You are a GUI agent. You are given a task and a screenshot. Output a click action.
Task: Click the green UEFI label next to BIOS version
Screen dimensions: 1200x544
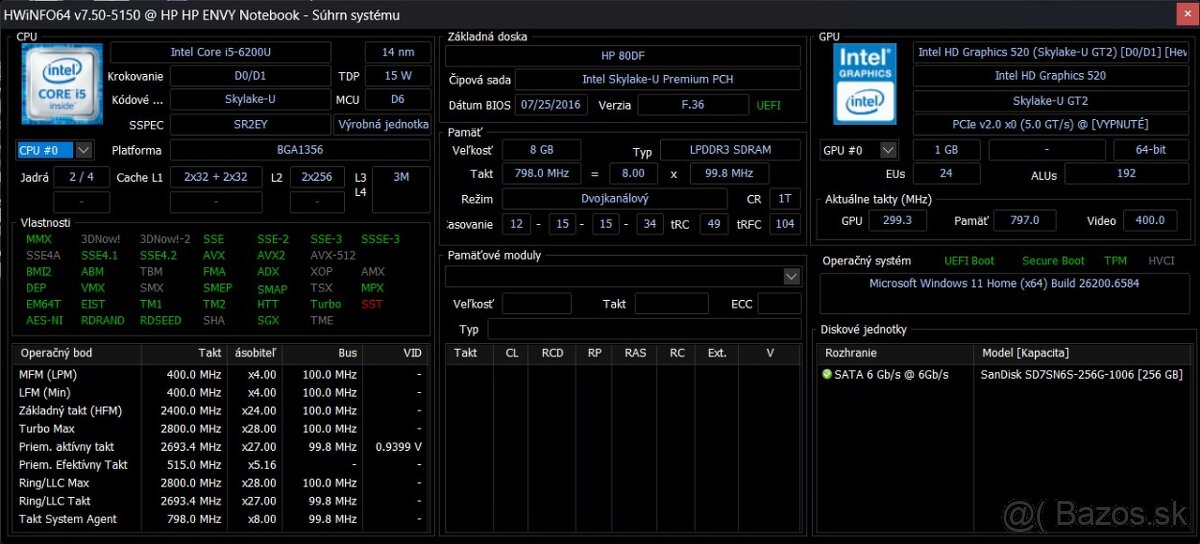click(x=769, y=105)
